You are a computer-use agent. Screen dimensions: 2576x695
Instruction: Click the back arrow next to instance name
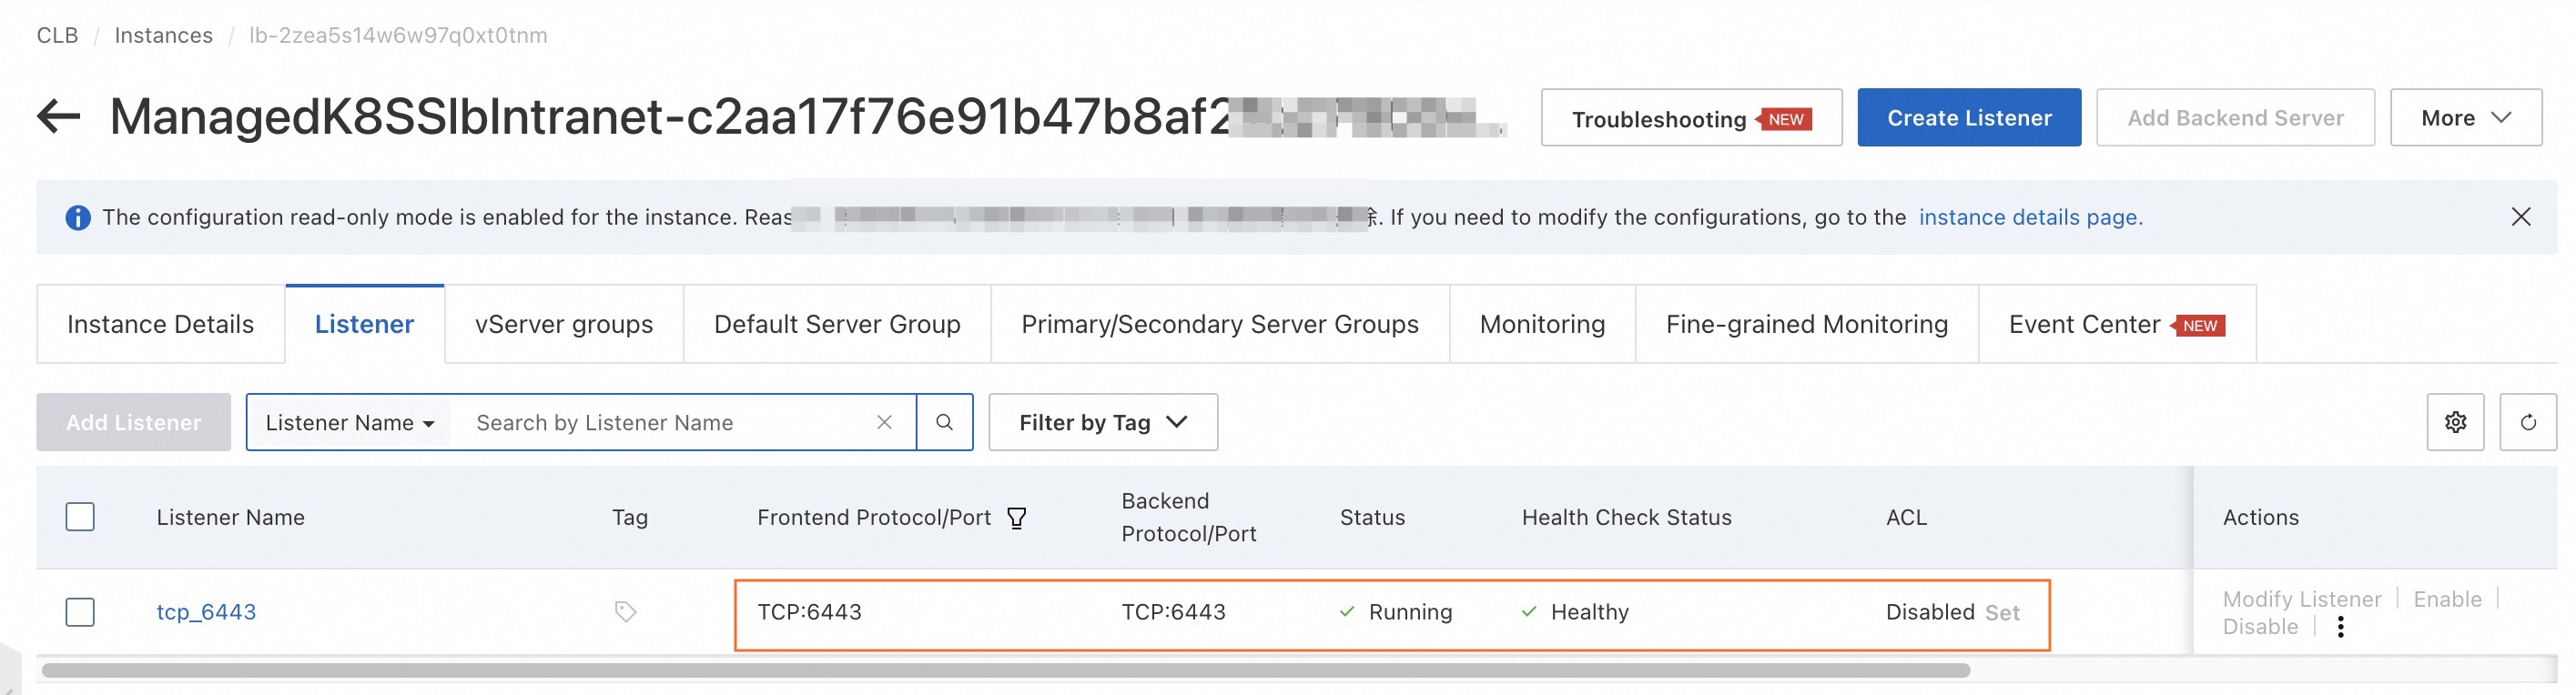click(x=59, y=117)
